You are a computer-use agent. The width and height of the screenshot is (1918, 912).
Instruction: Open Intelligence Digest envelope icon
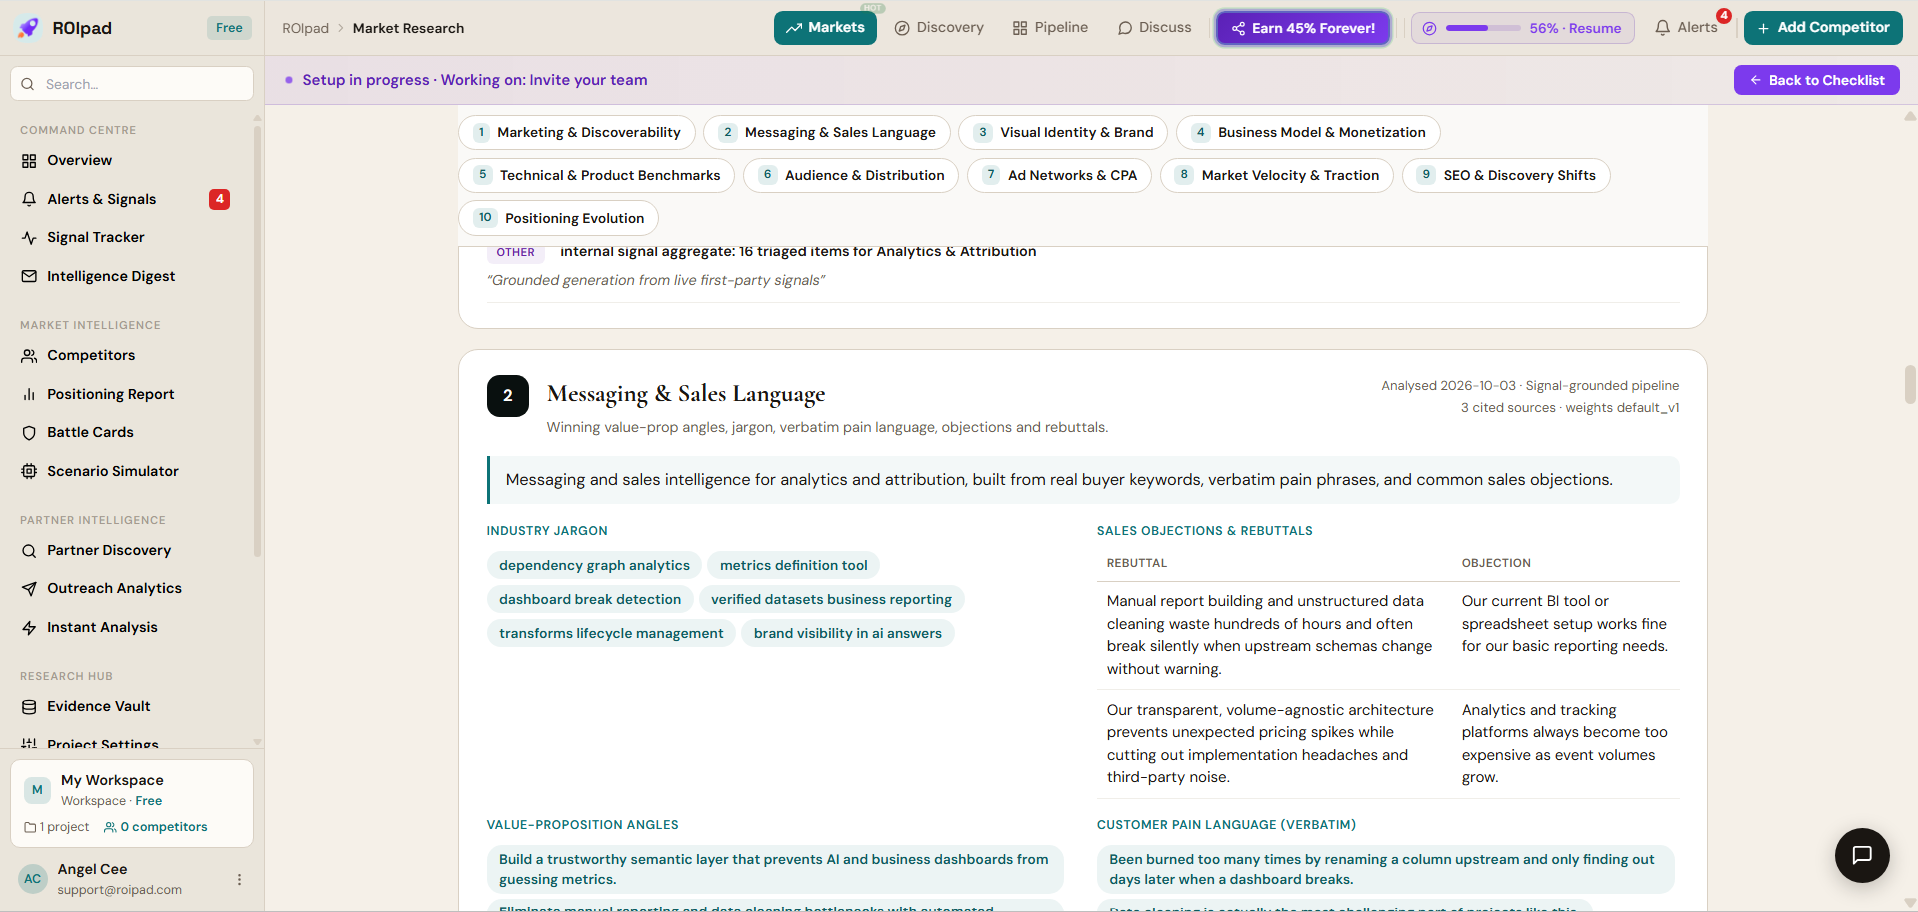click(x=29, y=276)
